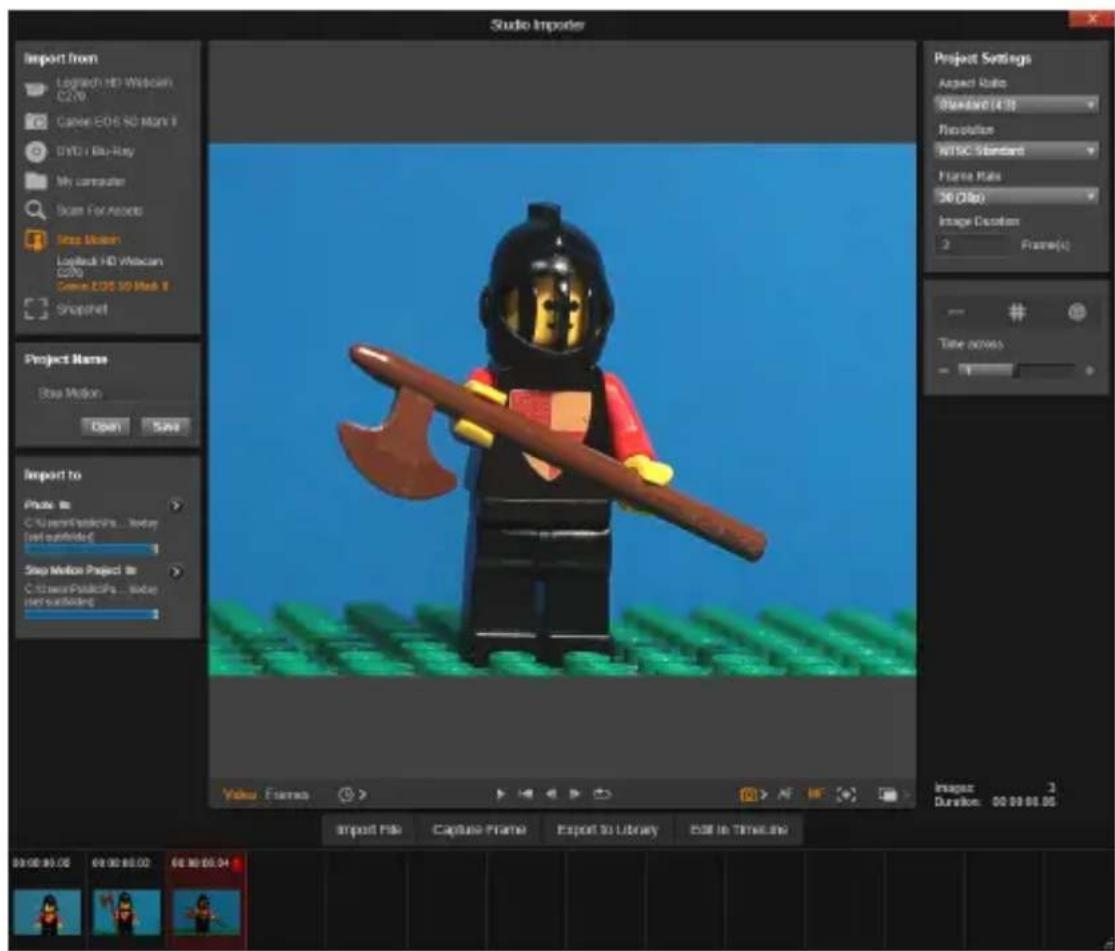Step forward one frame
Viewport: 1115px width, 951px height.
pos(575,794)
